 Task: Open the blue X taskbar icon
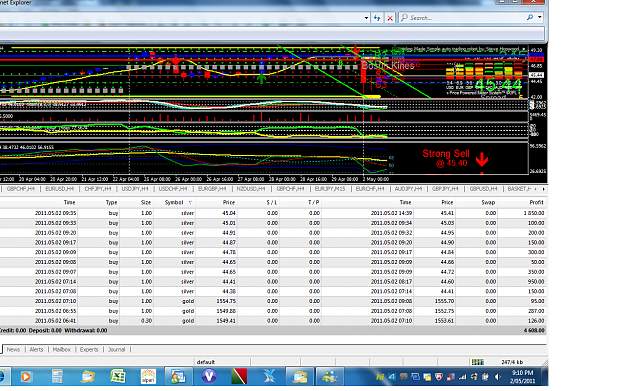[x=269, y=377]
